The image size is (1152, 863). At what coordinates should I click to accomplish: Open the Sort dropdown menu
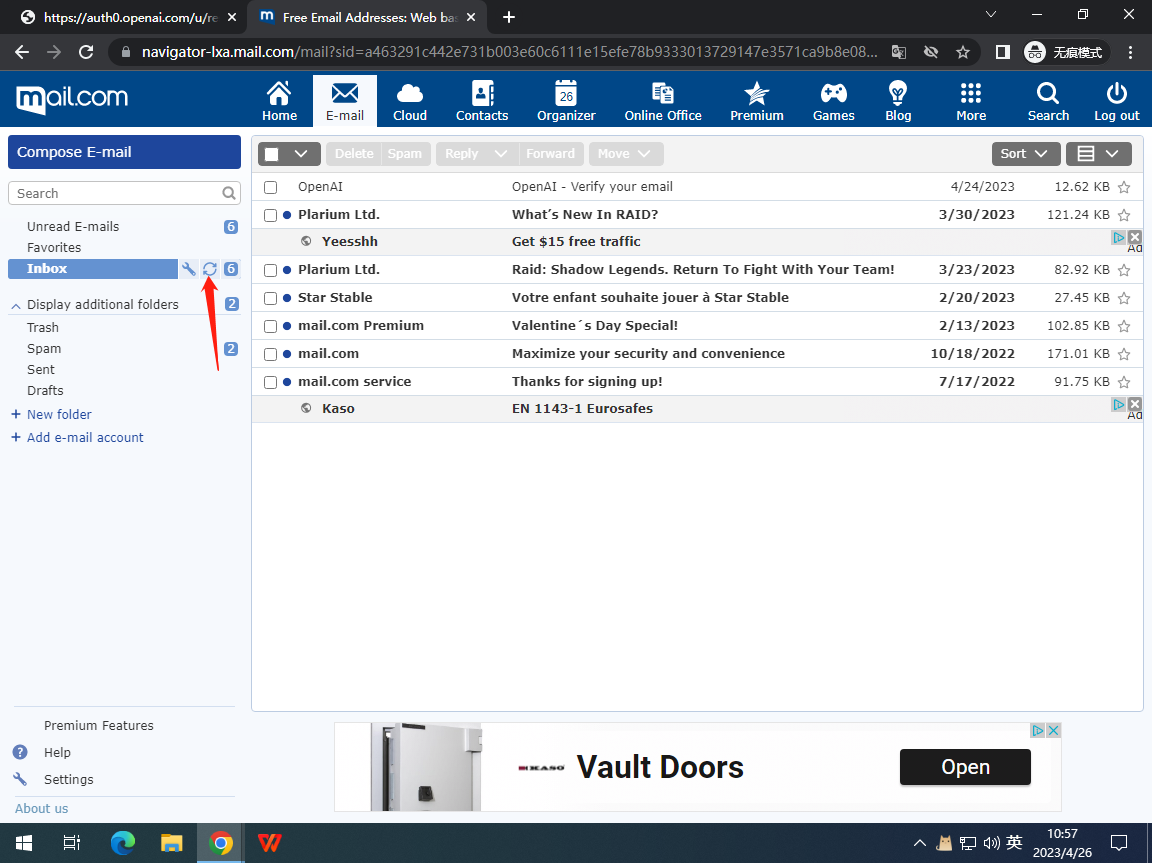[x=1025, y=154]
